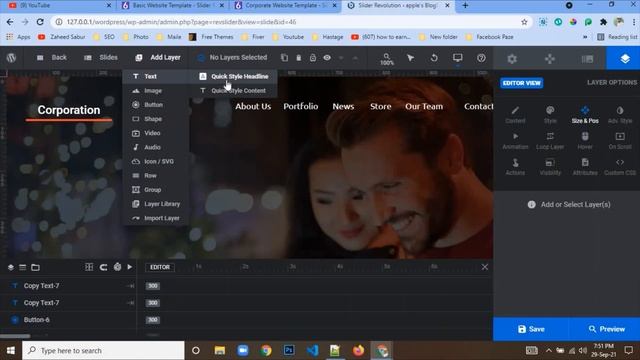The image size is (640, 360).
Task: Choose Import Layer from menu
Action: point(156,218)
